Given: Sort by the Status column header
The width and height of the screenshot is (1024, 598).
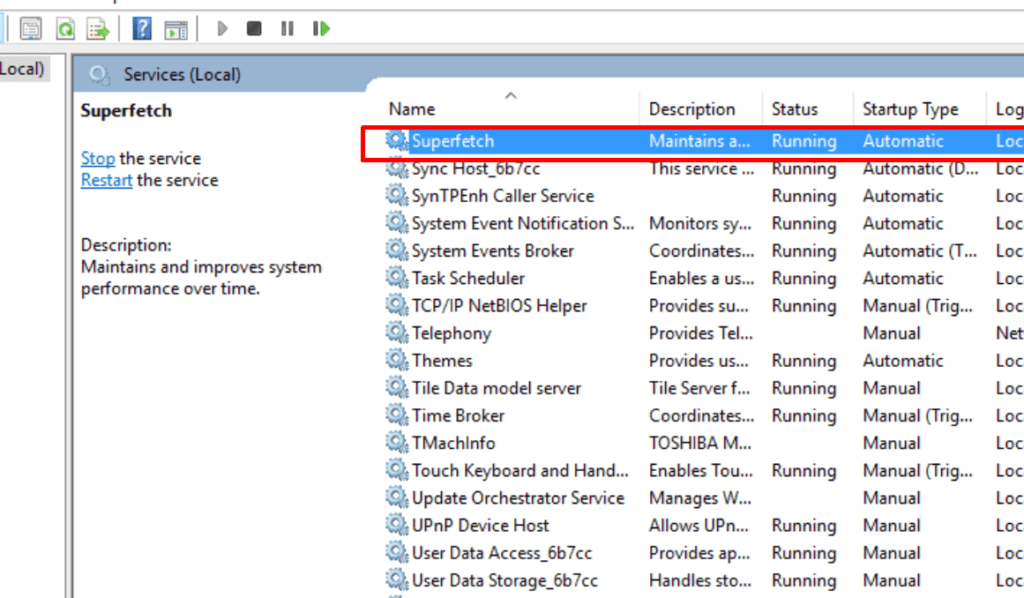Looking at the screenshot, I should [794, 109].
